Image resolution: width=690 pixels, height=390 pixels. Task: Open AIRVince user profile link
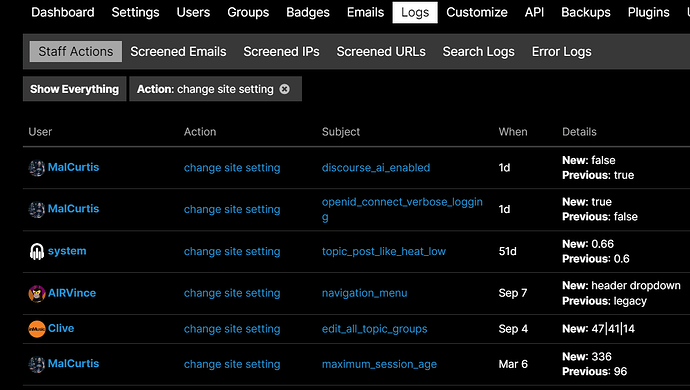point(72,293)
